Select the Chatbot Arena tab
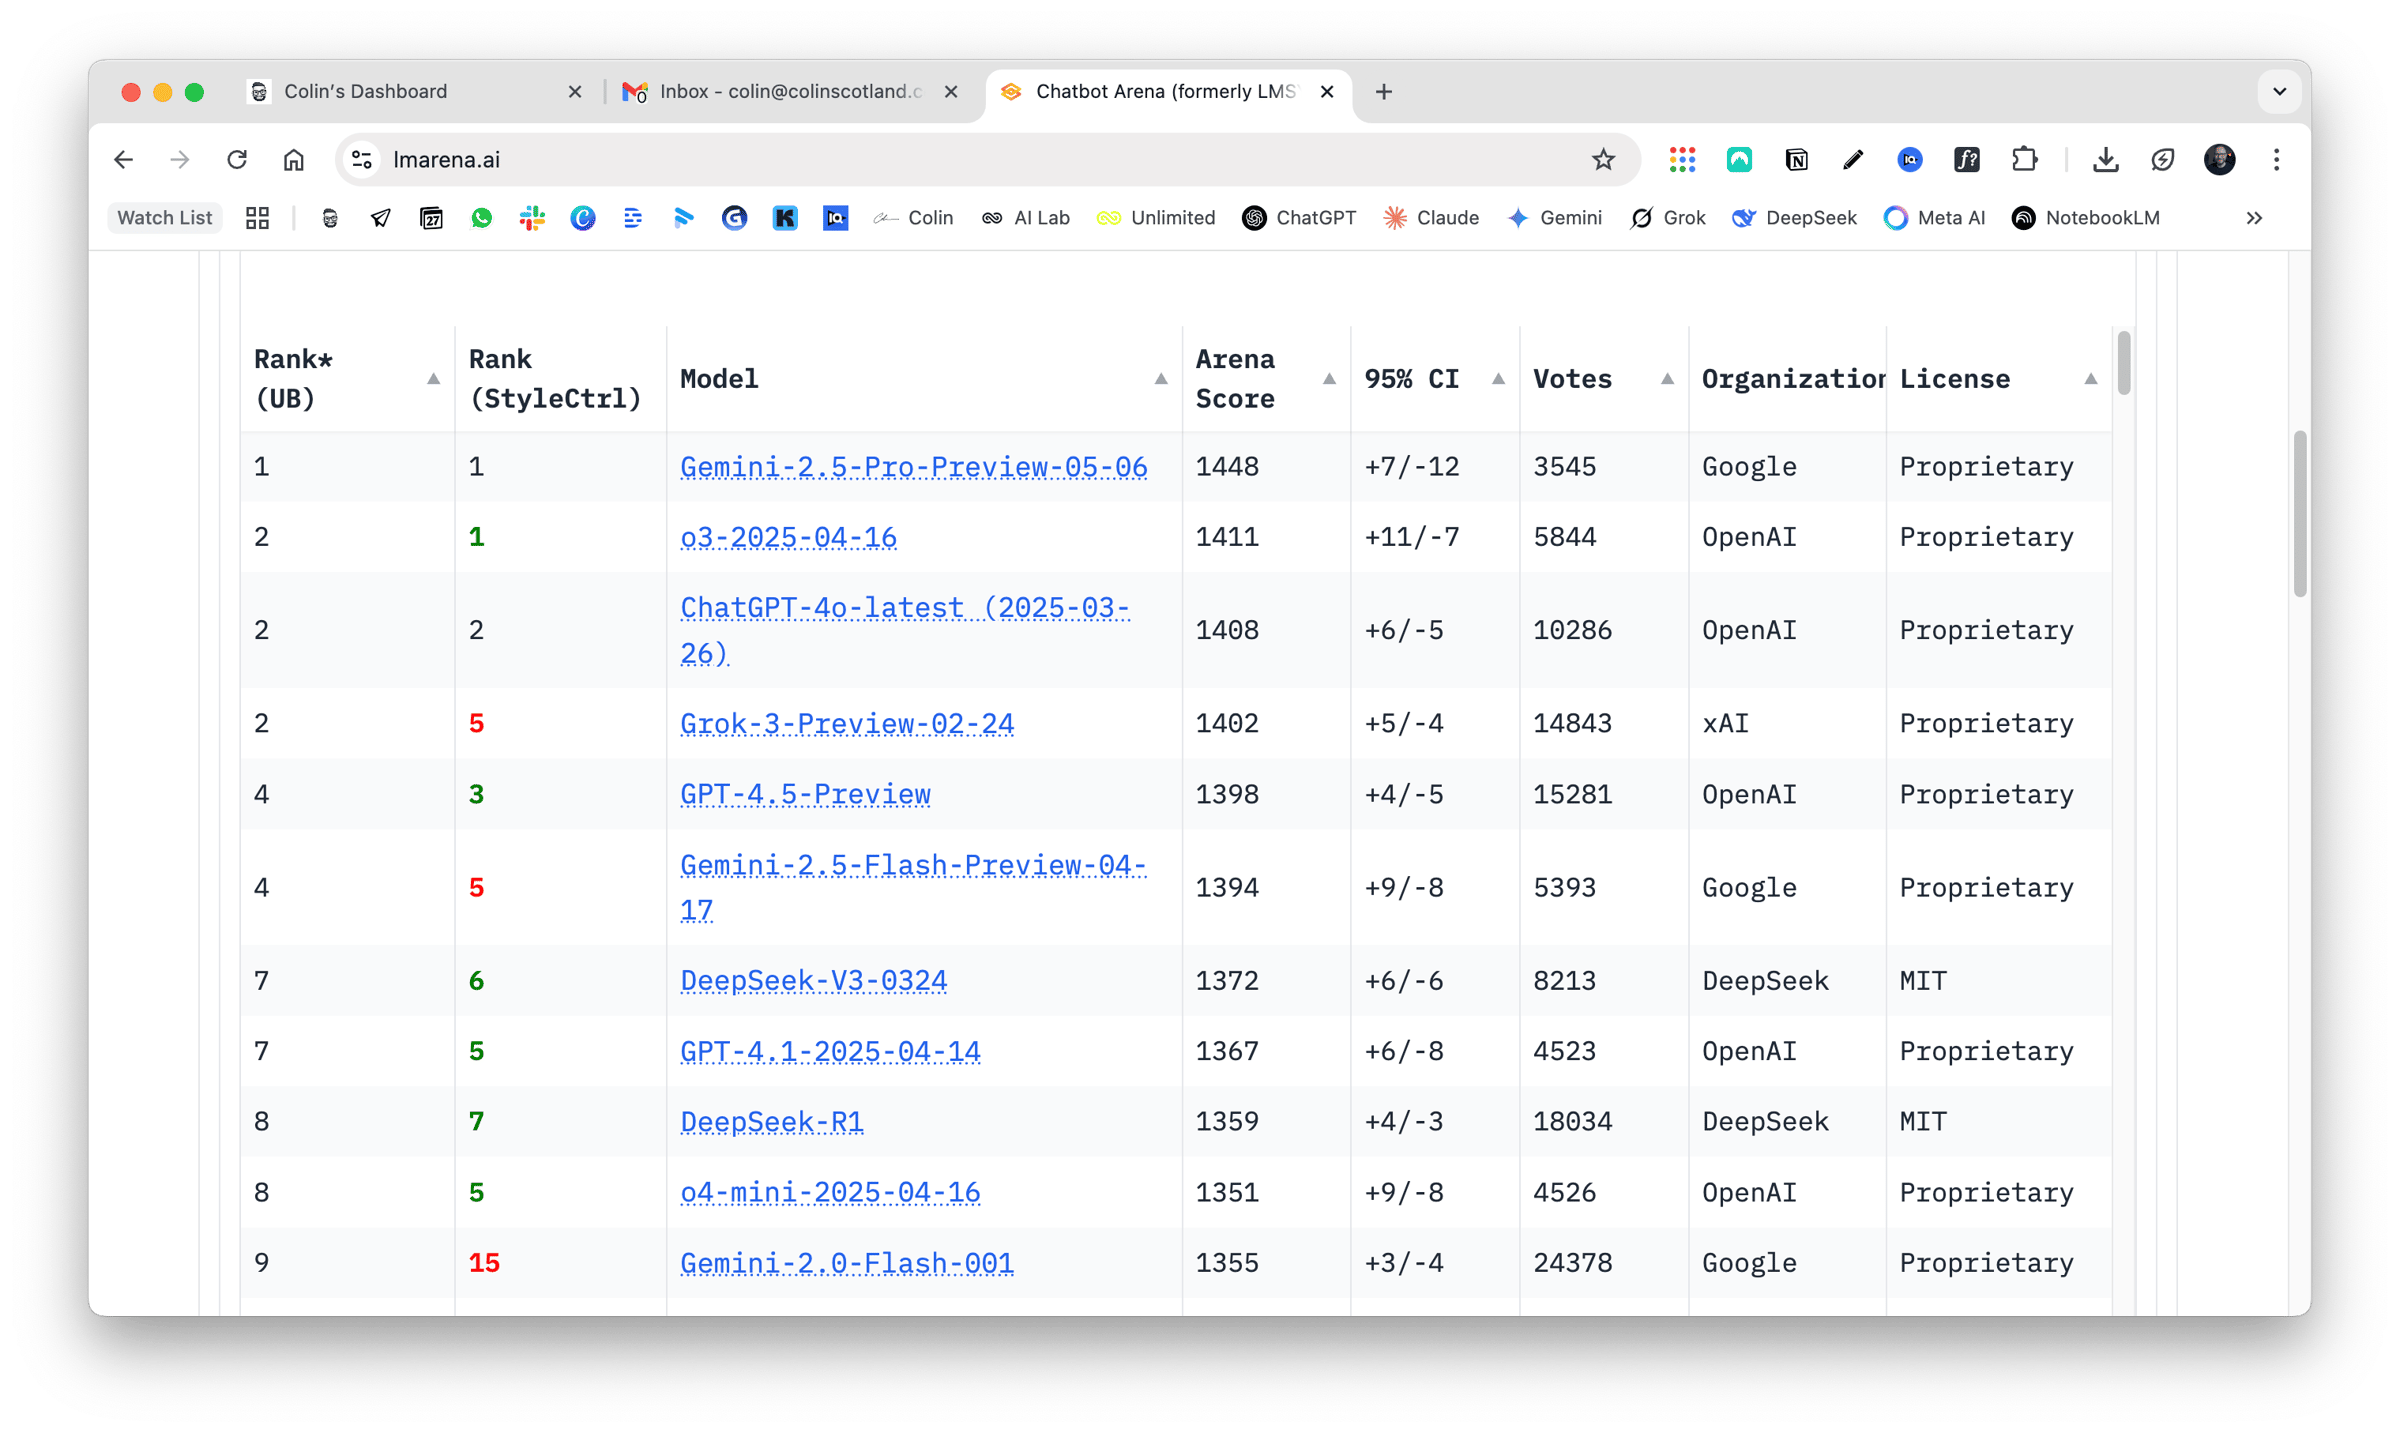 1168,92
